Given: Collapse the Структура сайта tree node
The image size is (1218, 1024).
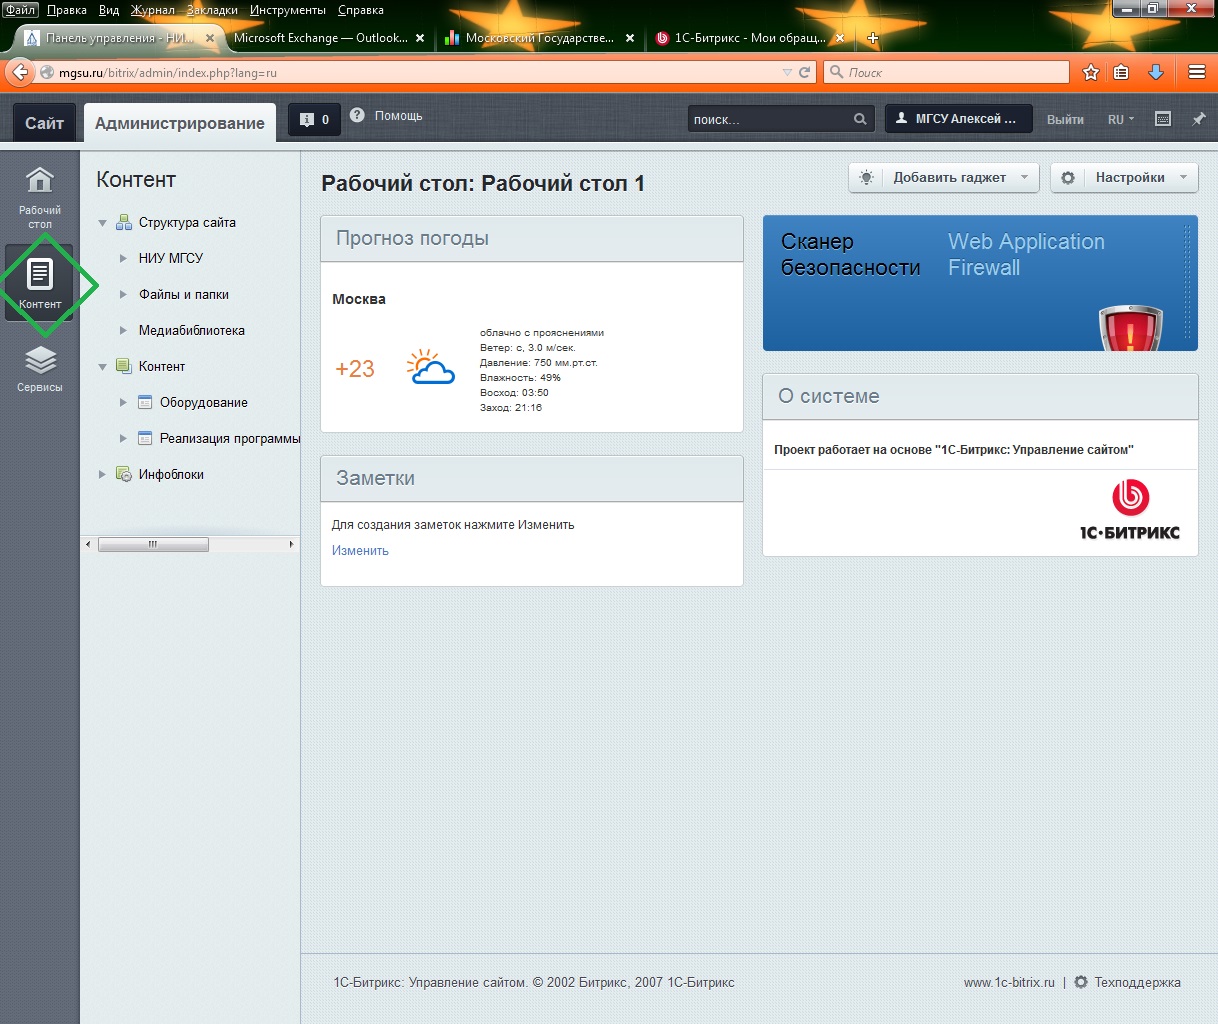Looking at the screenshot, I should pyautogui.click(x=102, y=223).
